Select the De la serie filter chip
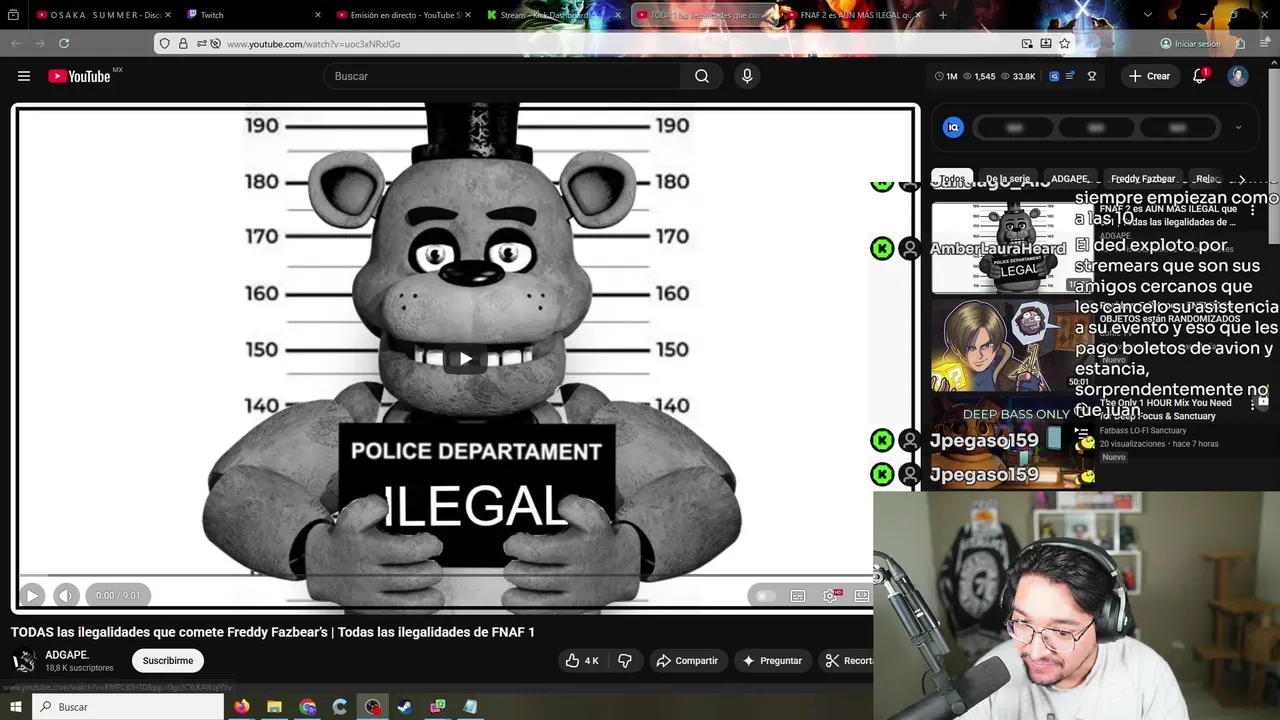This screenshot has width=1280, height=720. pos(1007,179)
